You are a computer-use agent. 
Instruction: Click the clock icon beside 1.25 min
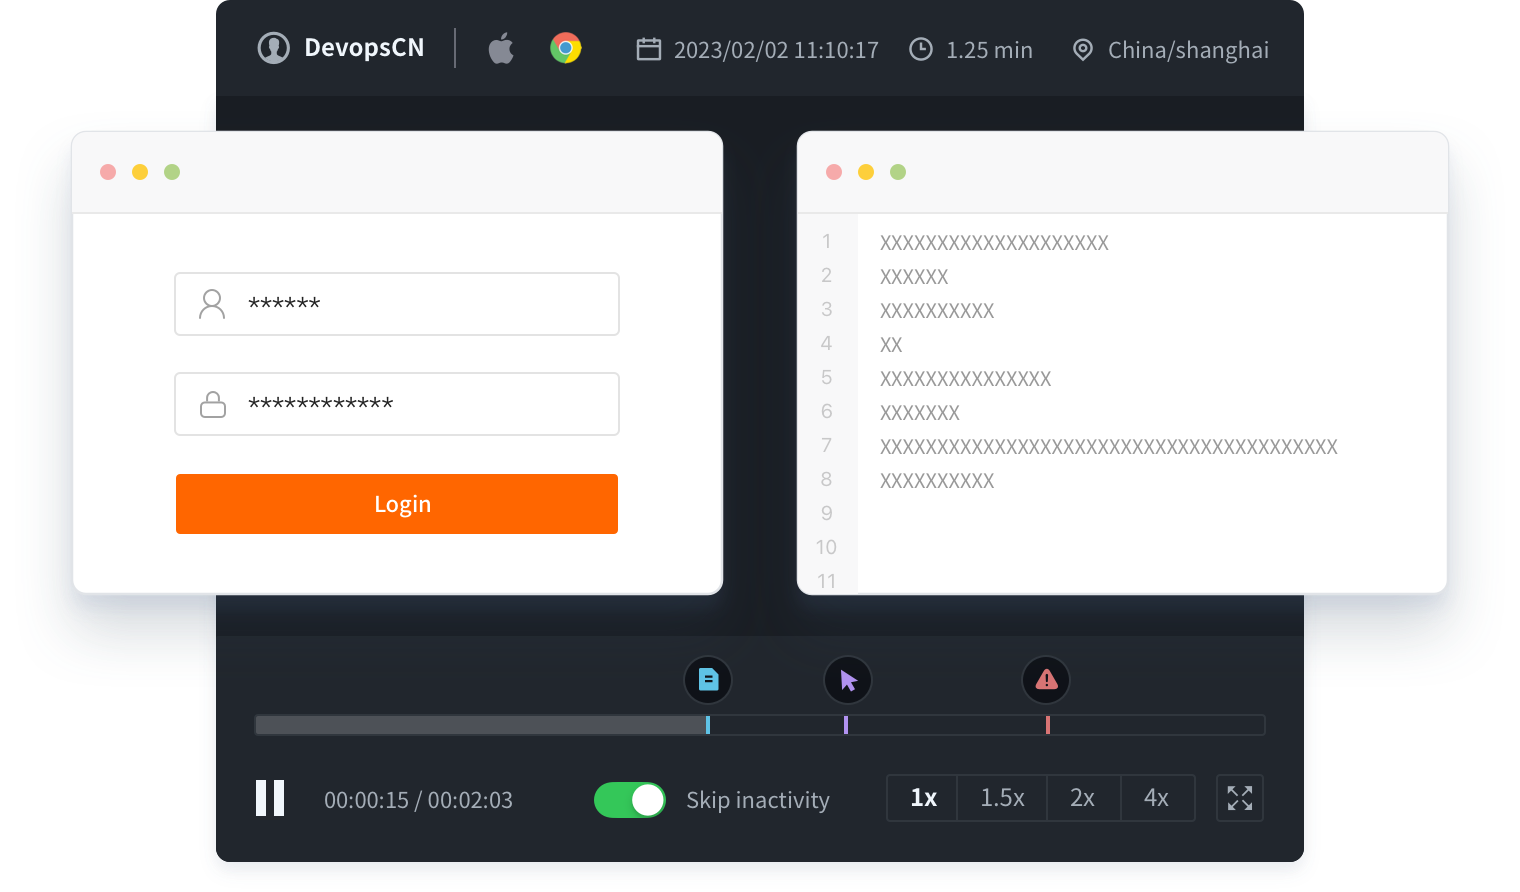921,49
